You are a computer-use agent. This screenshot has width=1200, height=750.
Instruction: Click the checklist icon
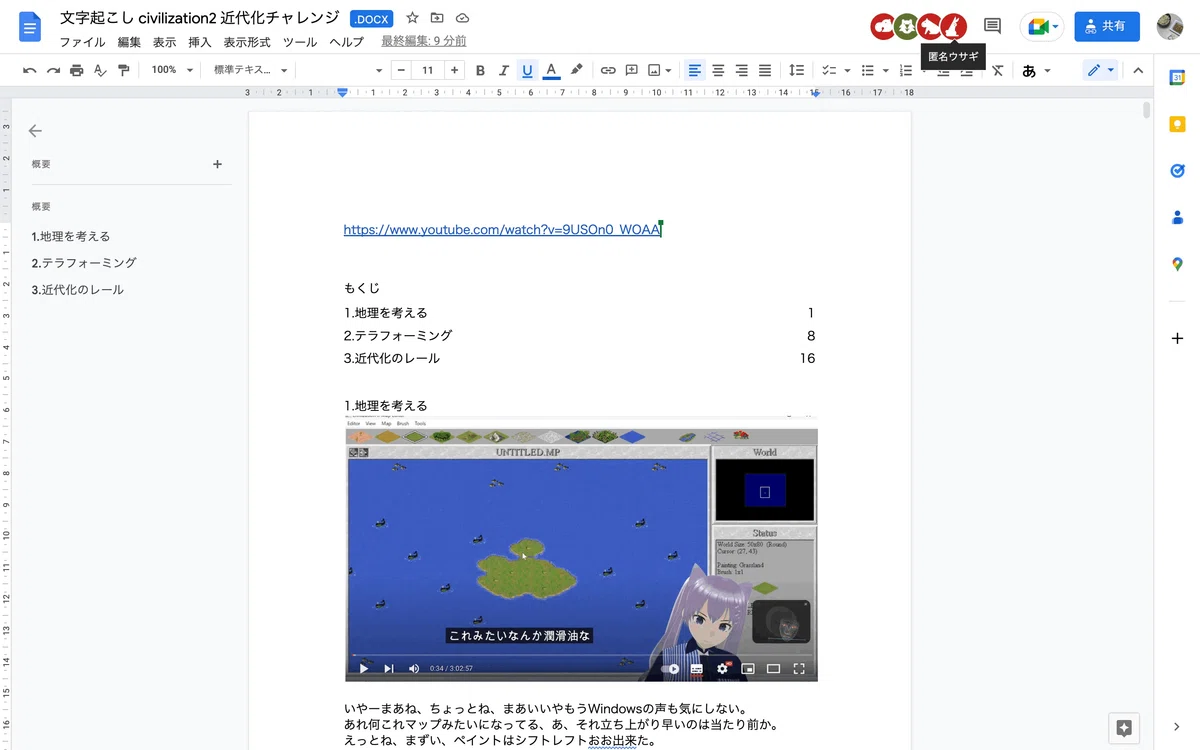coord(829,70)
